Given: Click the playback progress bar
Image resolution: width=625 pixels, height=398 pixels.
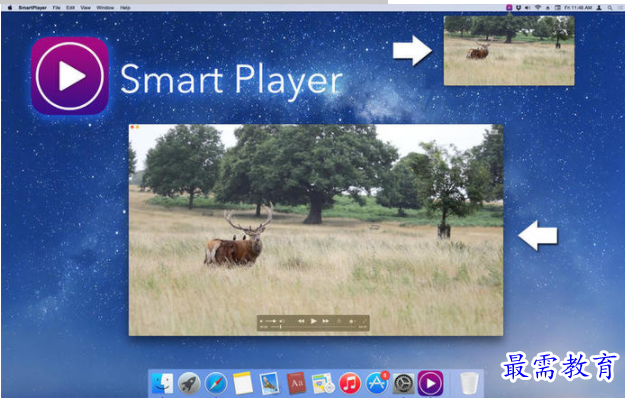Looking at the screenshot, I should pos(312,327).
